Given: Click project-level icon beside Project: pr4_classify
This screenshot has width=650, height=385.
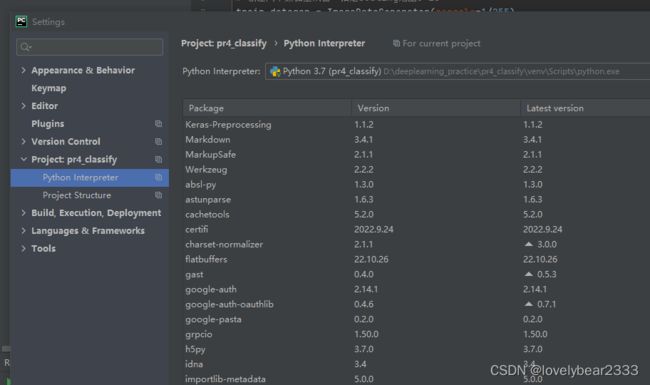Looking at the screenshot, I should tap(158, 159).
